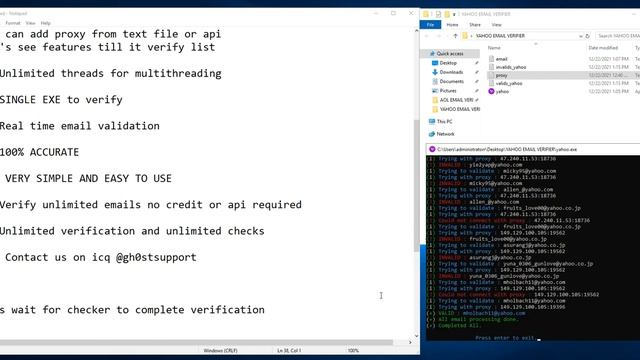Image resolution: width=640 pixels, height=360 pixels.
Task: Click the Downloads arrow icon in sidebar
Action: tap(435, 72)
